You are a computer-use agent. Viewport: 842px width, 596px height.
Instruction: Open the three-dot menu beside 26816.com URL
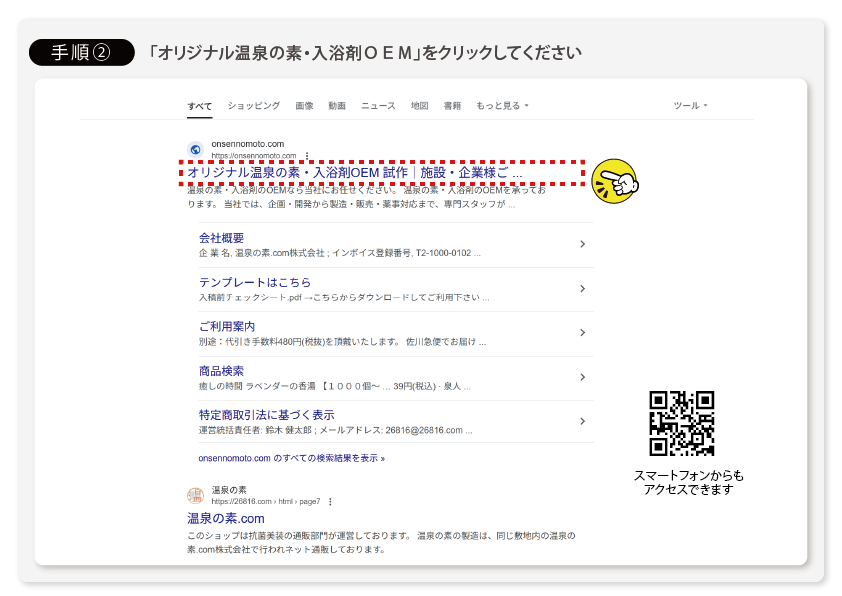(x=330, y=501)
